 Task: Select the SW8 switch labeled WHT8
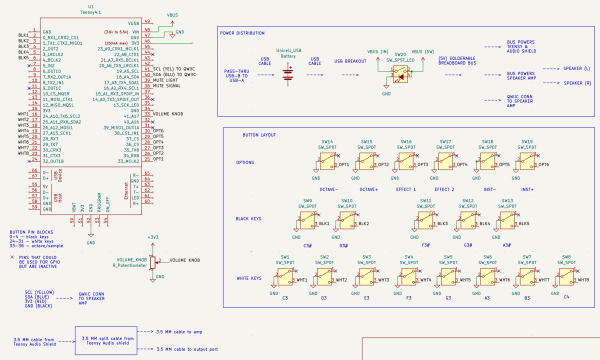pyautogui.click(x=567, y=277)
